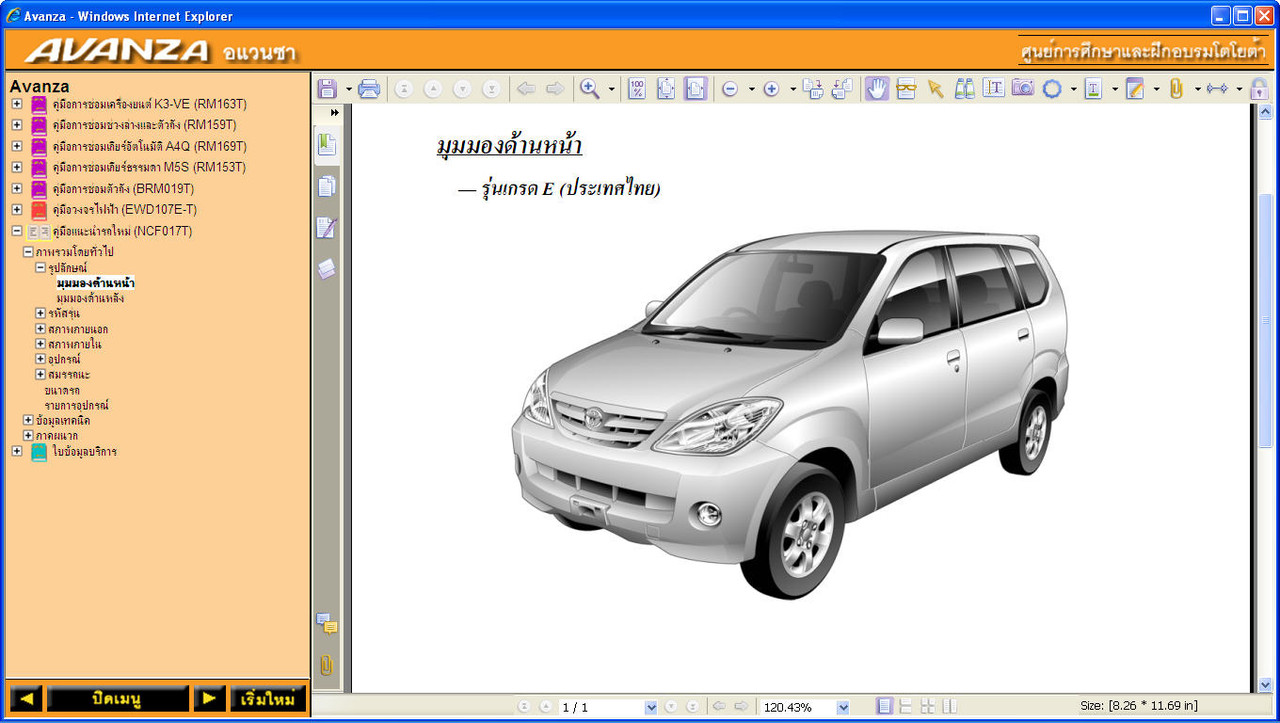Open the page thumbnails panel icon
Screen dimensions: 1280x723
(326, 187)
